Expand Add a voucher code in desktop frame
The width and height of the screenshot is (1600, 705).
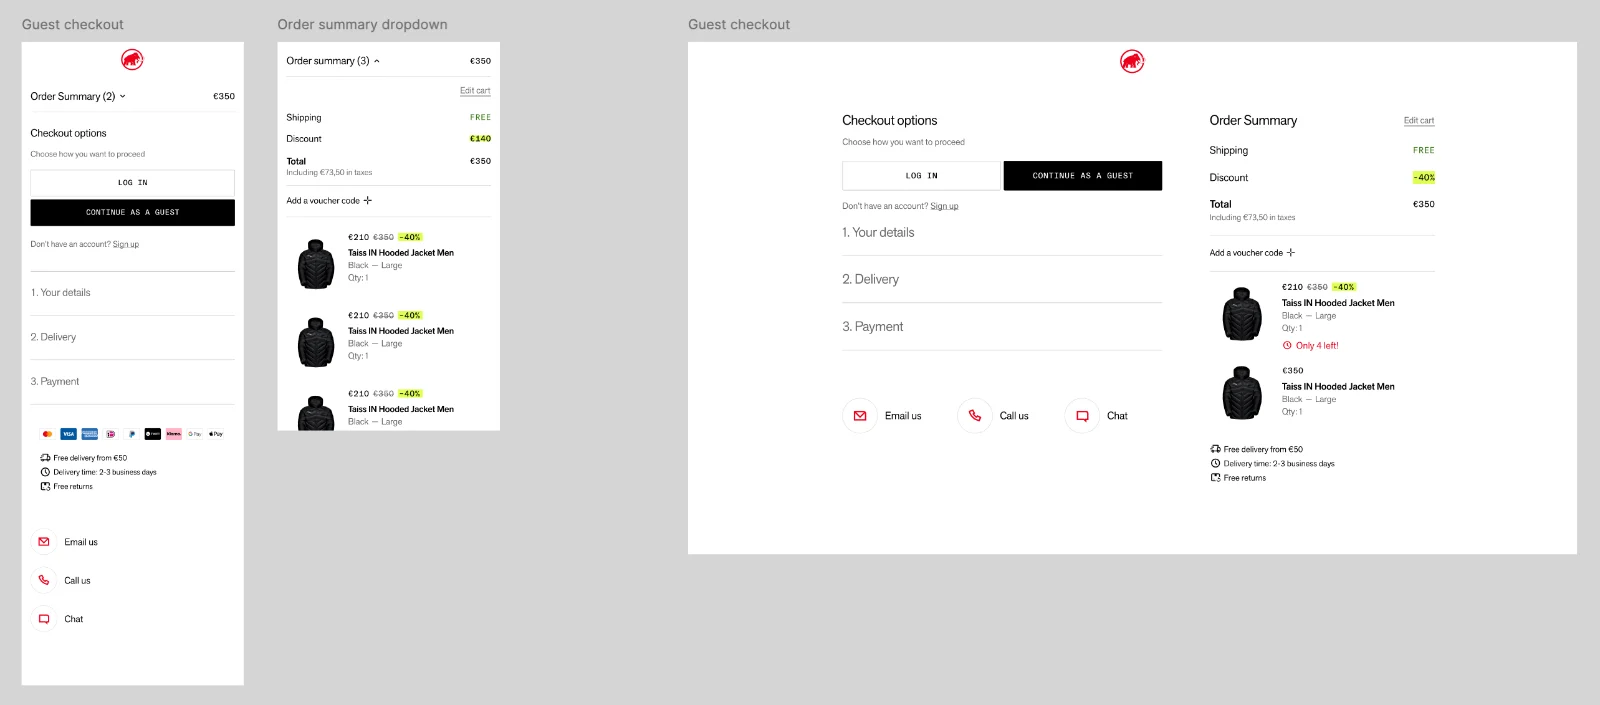(1252, 253)
